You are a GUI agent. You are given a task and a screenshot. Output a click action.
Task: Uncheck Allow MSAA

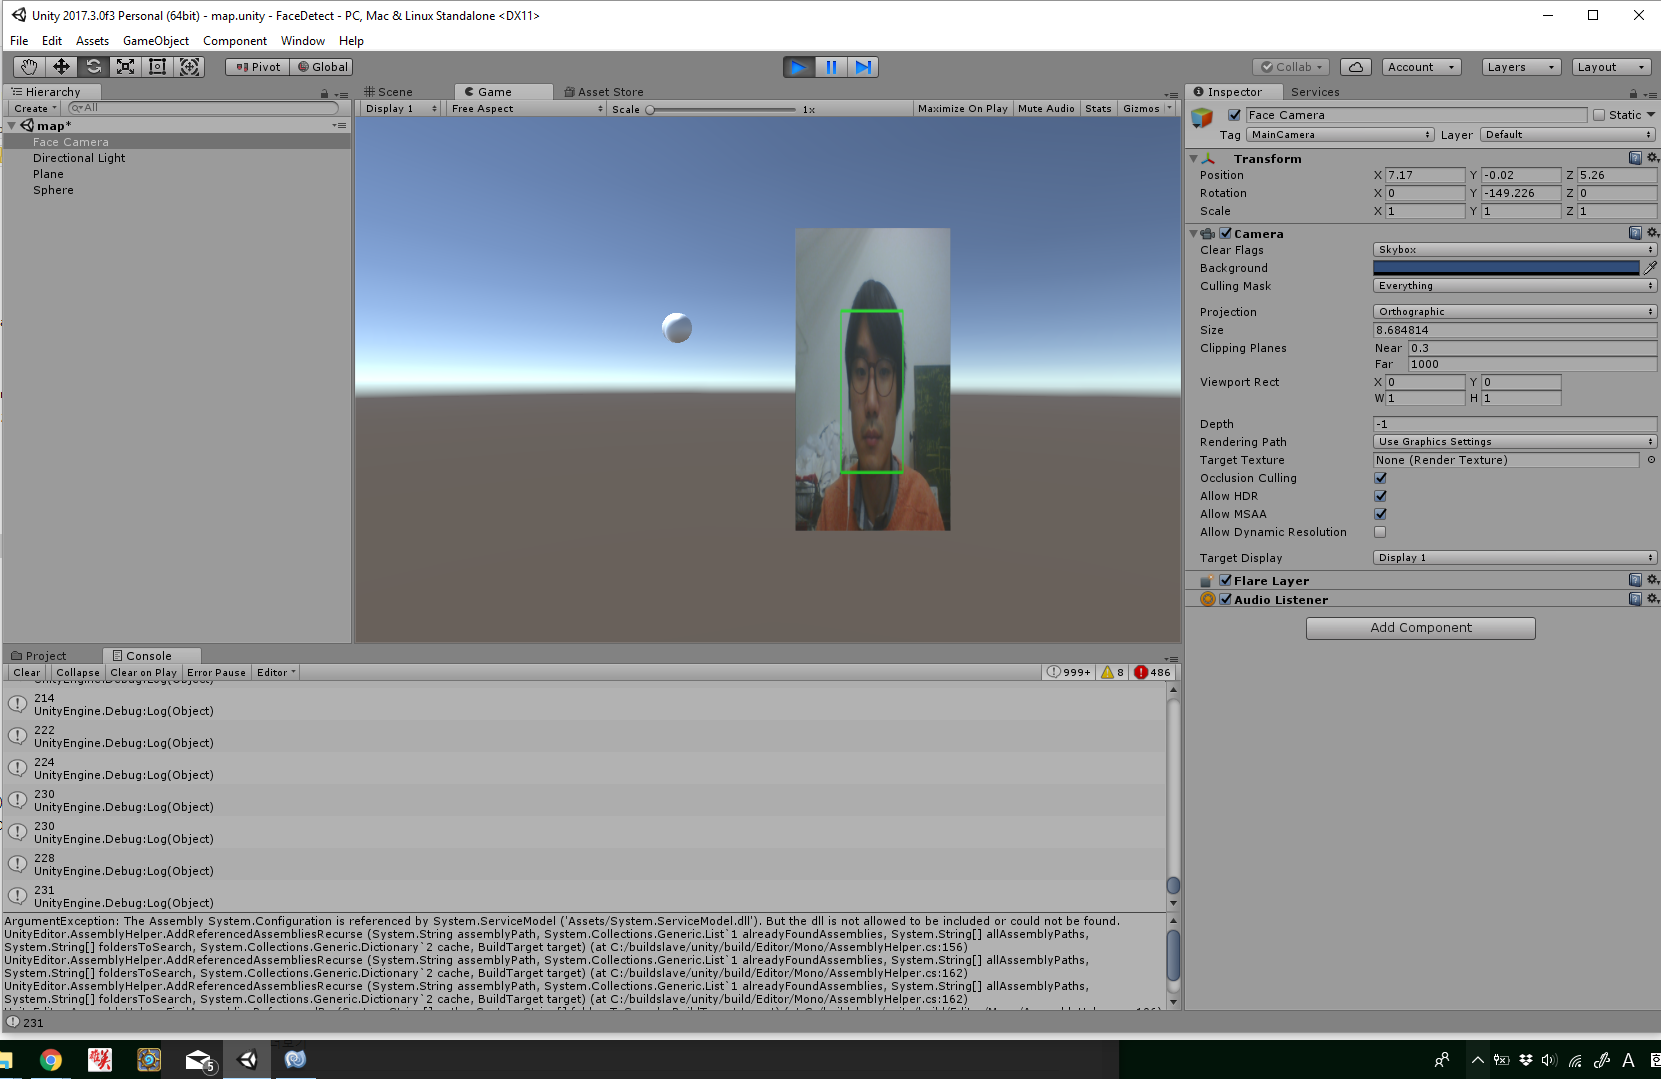pyautogui.click(x=1380, y=514)
